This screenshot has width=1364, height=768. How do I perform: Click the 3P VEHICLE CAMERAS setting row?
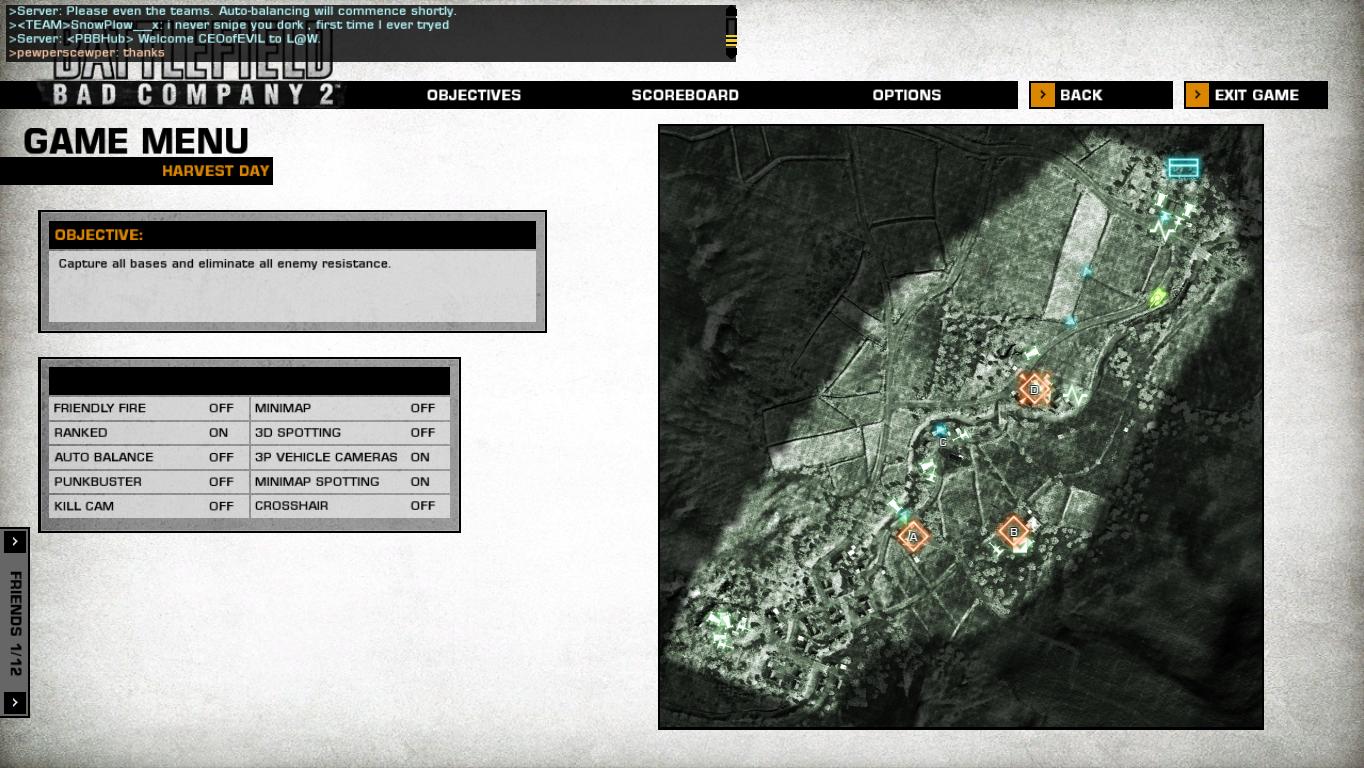click(350, 457)
